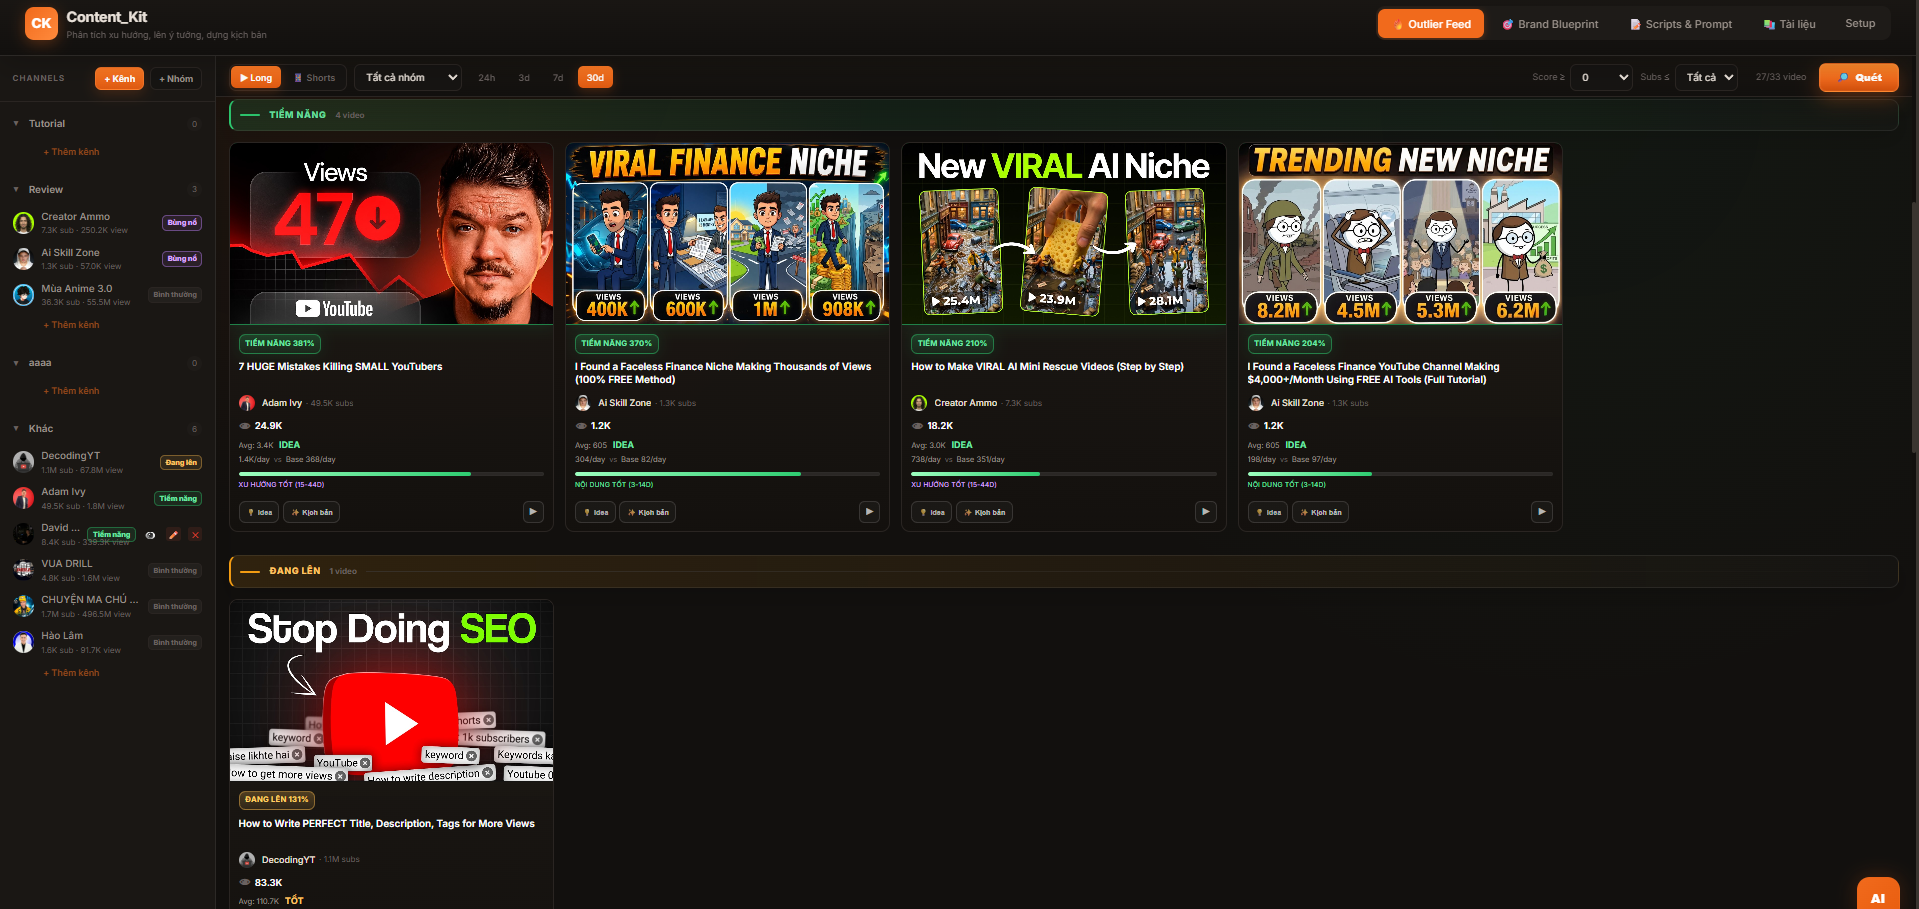Select the 7d time range
The width and height of the screenshot is (1919, 909).
(558, 77)
